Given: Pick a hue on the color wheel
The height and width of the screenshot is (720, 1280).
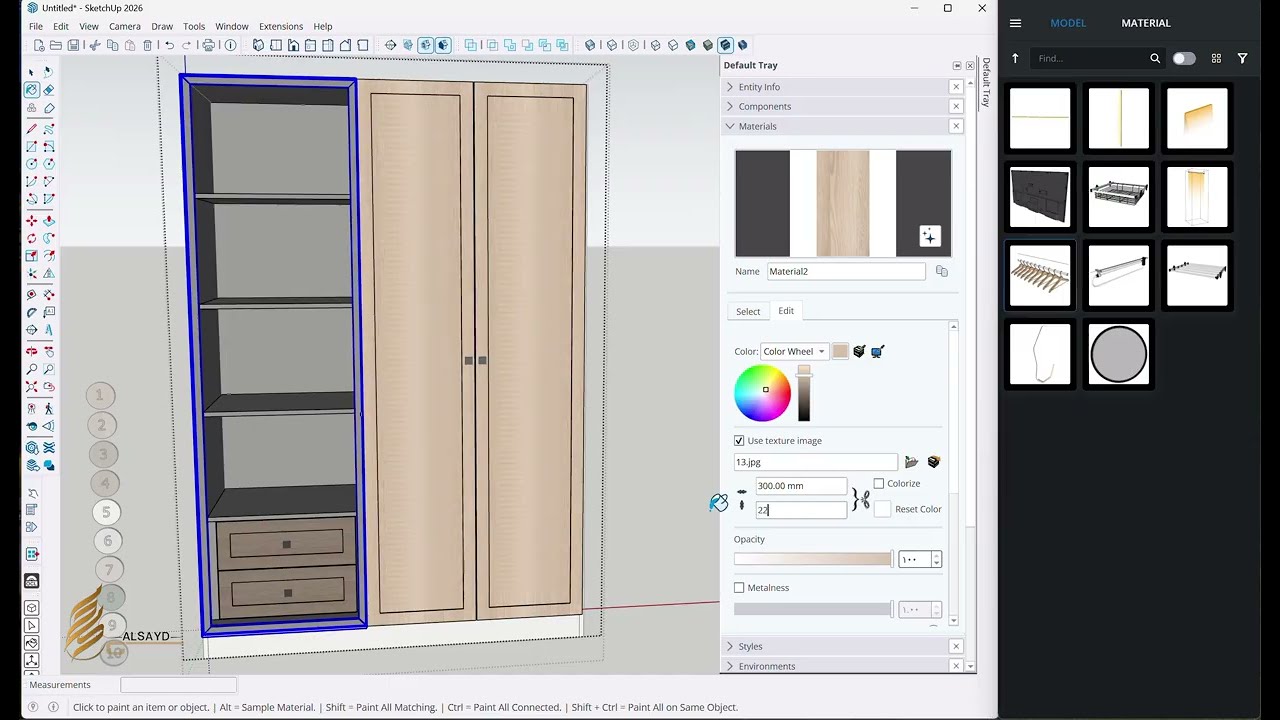Looking at the screenshot, I should tap(762, 393).
